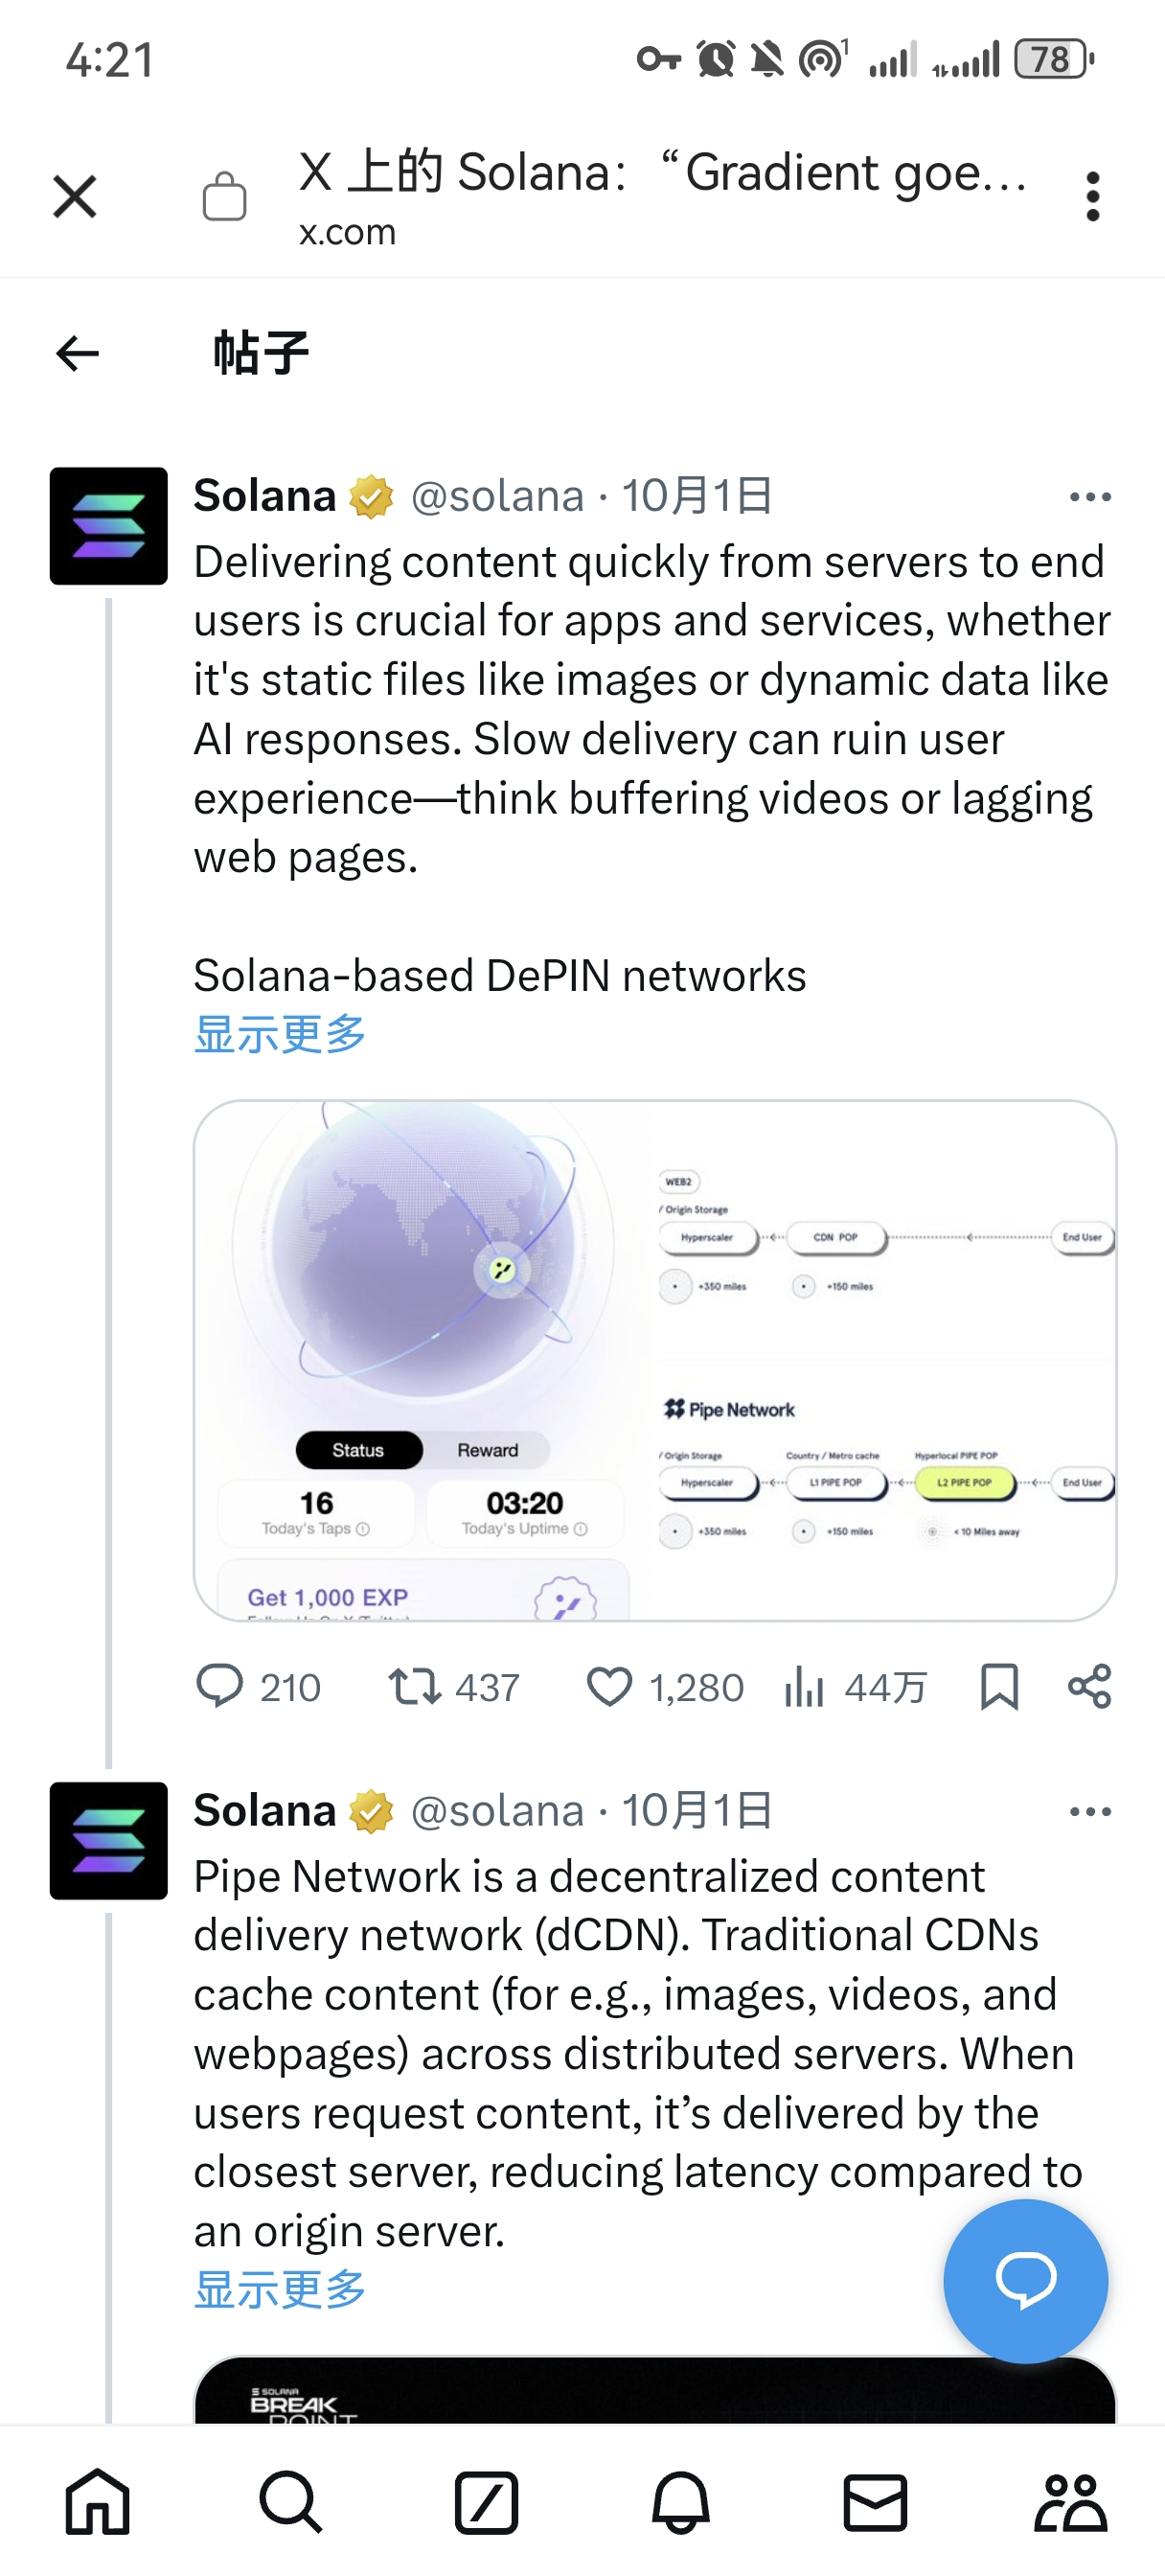Reply to the post with 210 comments
1165x2576 pixels.
220,1686
